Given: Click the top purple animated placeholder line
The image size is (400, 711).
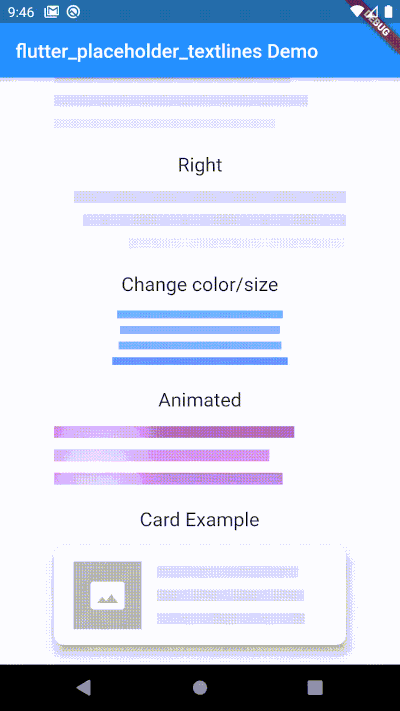Looking at the screenshot, I should click(174, 432).
